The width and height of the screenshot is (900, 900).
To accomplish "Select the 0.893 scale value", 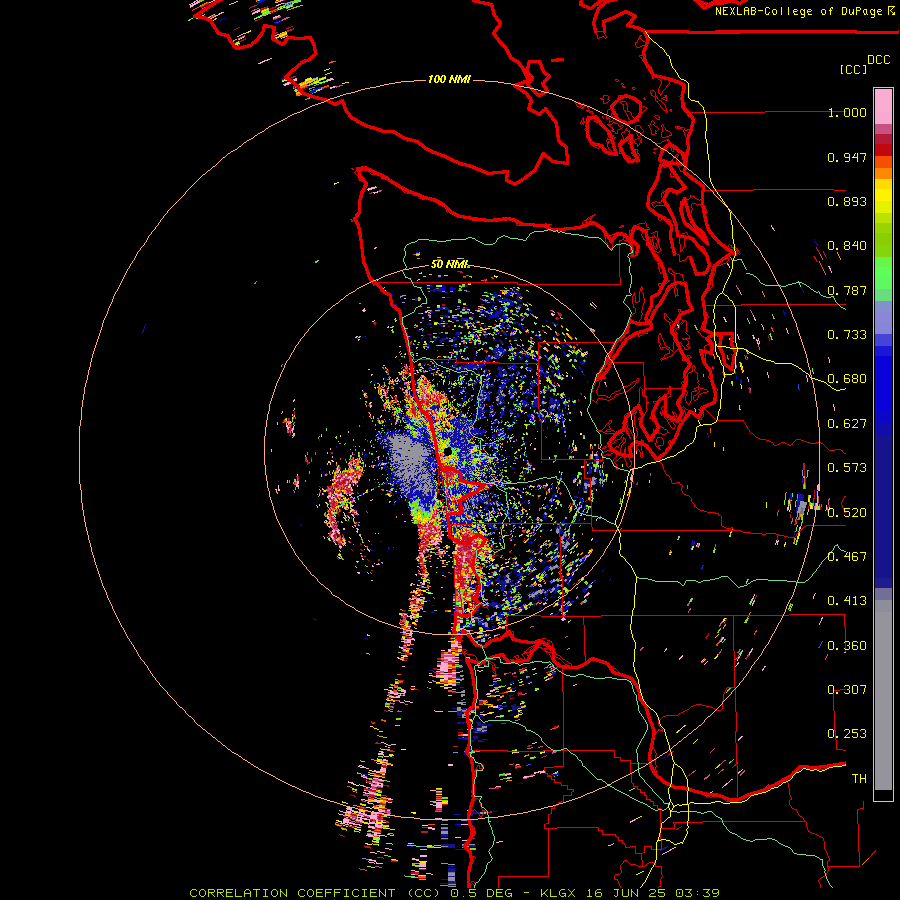I will [x=847, y=201].
